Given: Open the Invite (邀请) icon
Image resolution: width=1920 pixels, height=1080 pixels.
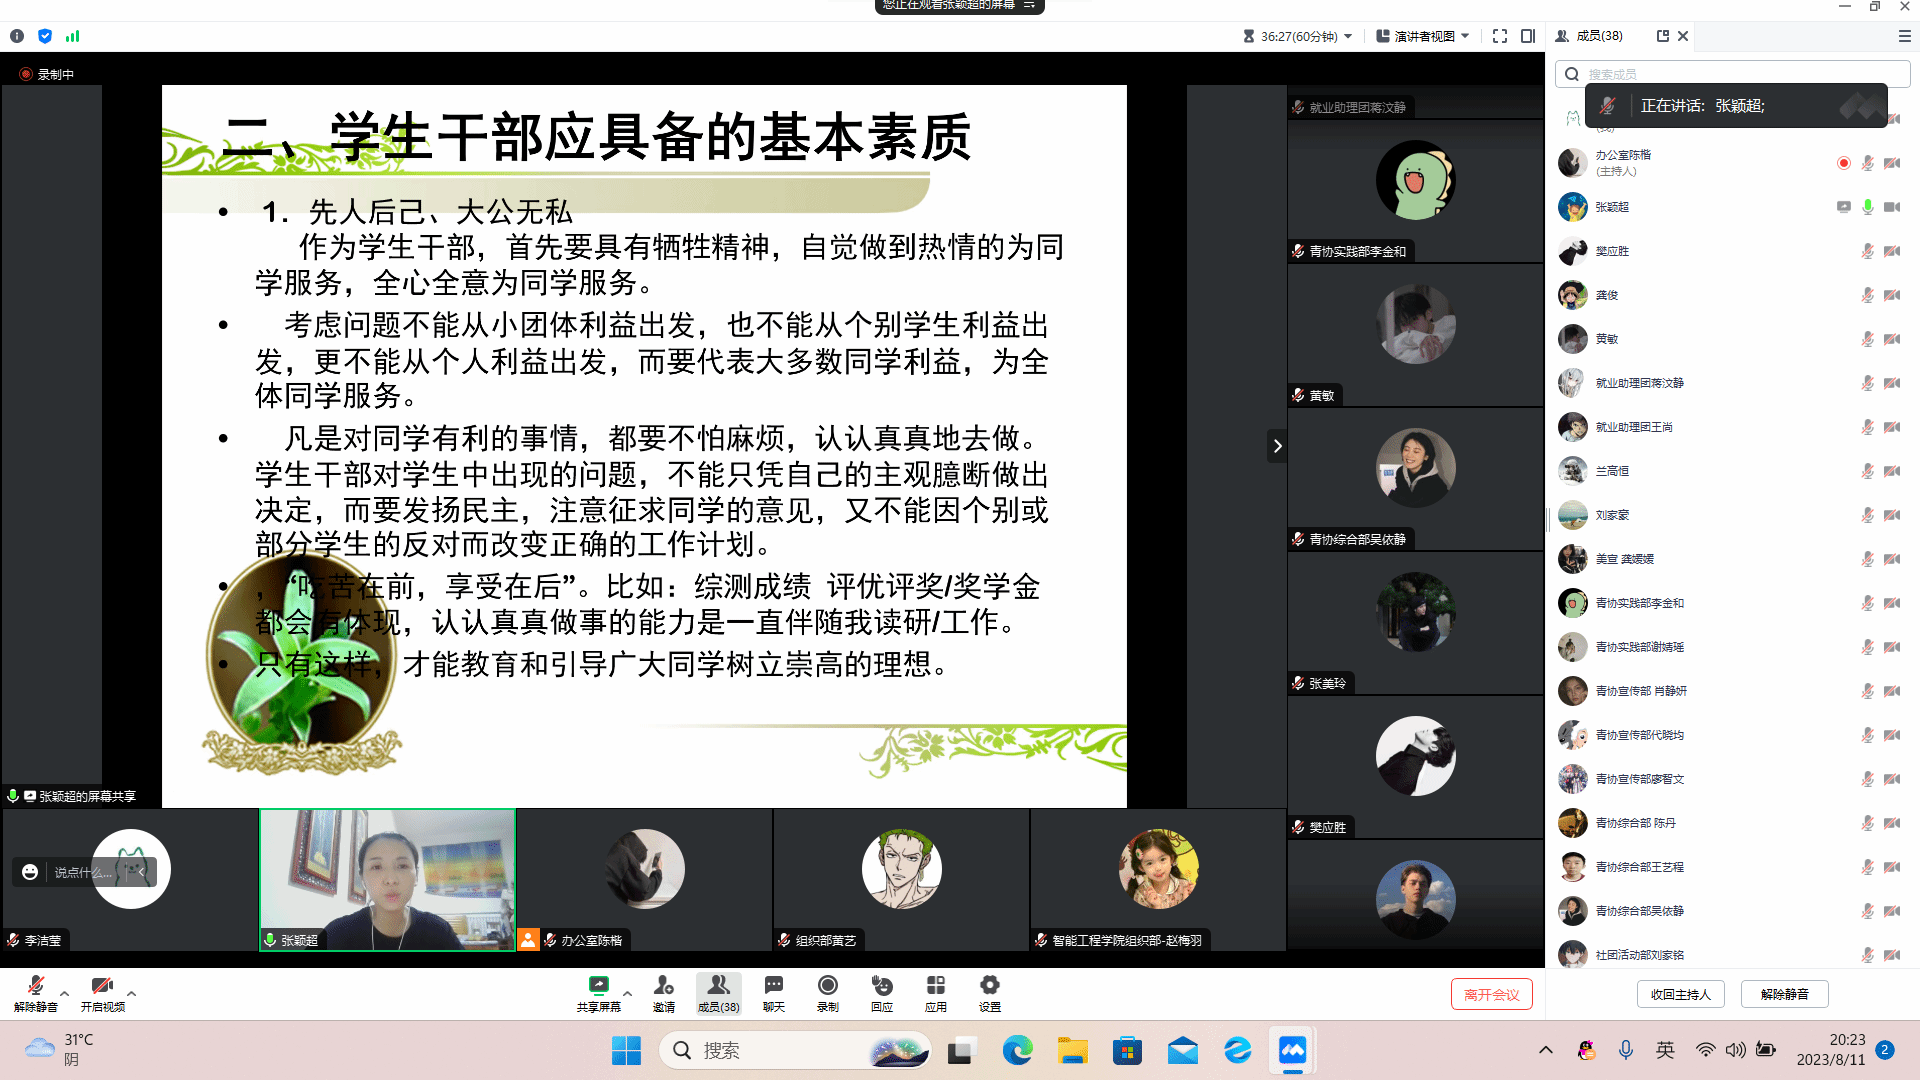Looking at the screenshot, I should click(x=663, y=987).
